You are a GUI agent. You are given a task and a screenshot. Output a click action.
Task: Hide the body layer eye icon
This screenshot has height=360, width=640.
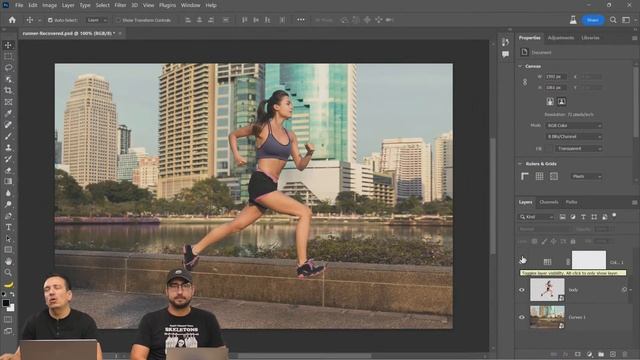[522, 290]
